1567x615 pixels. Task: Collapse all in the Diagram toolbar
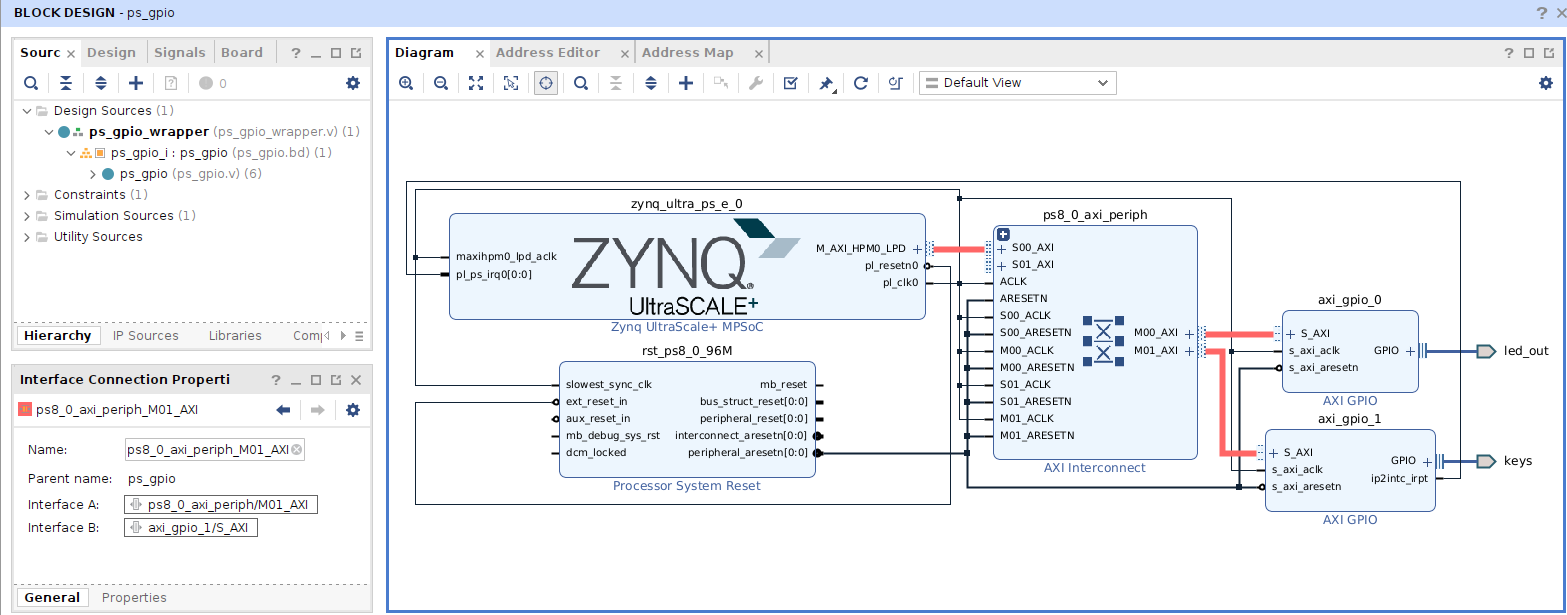(x=616, y=83)
